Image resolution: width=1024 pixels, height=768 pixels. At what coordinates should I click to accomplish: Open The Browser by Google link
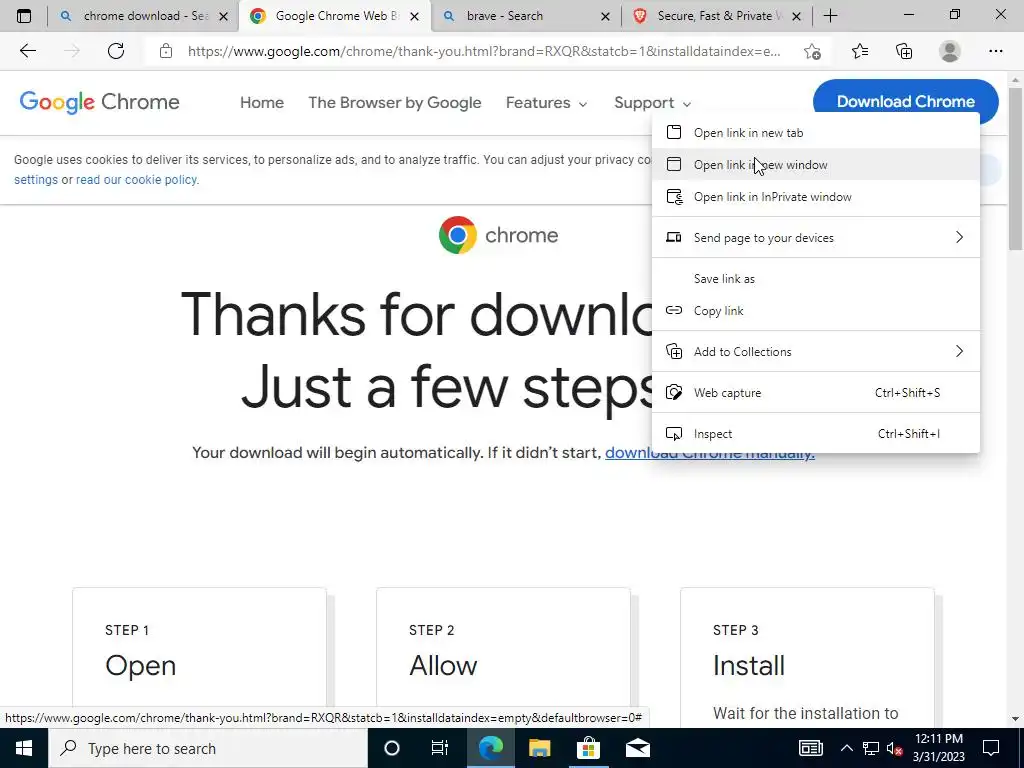[394, 103]
